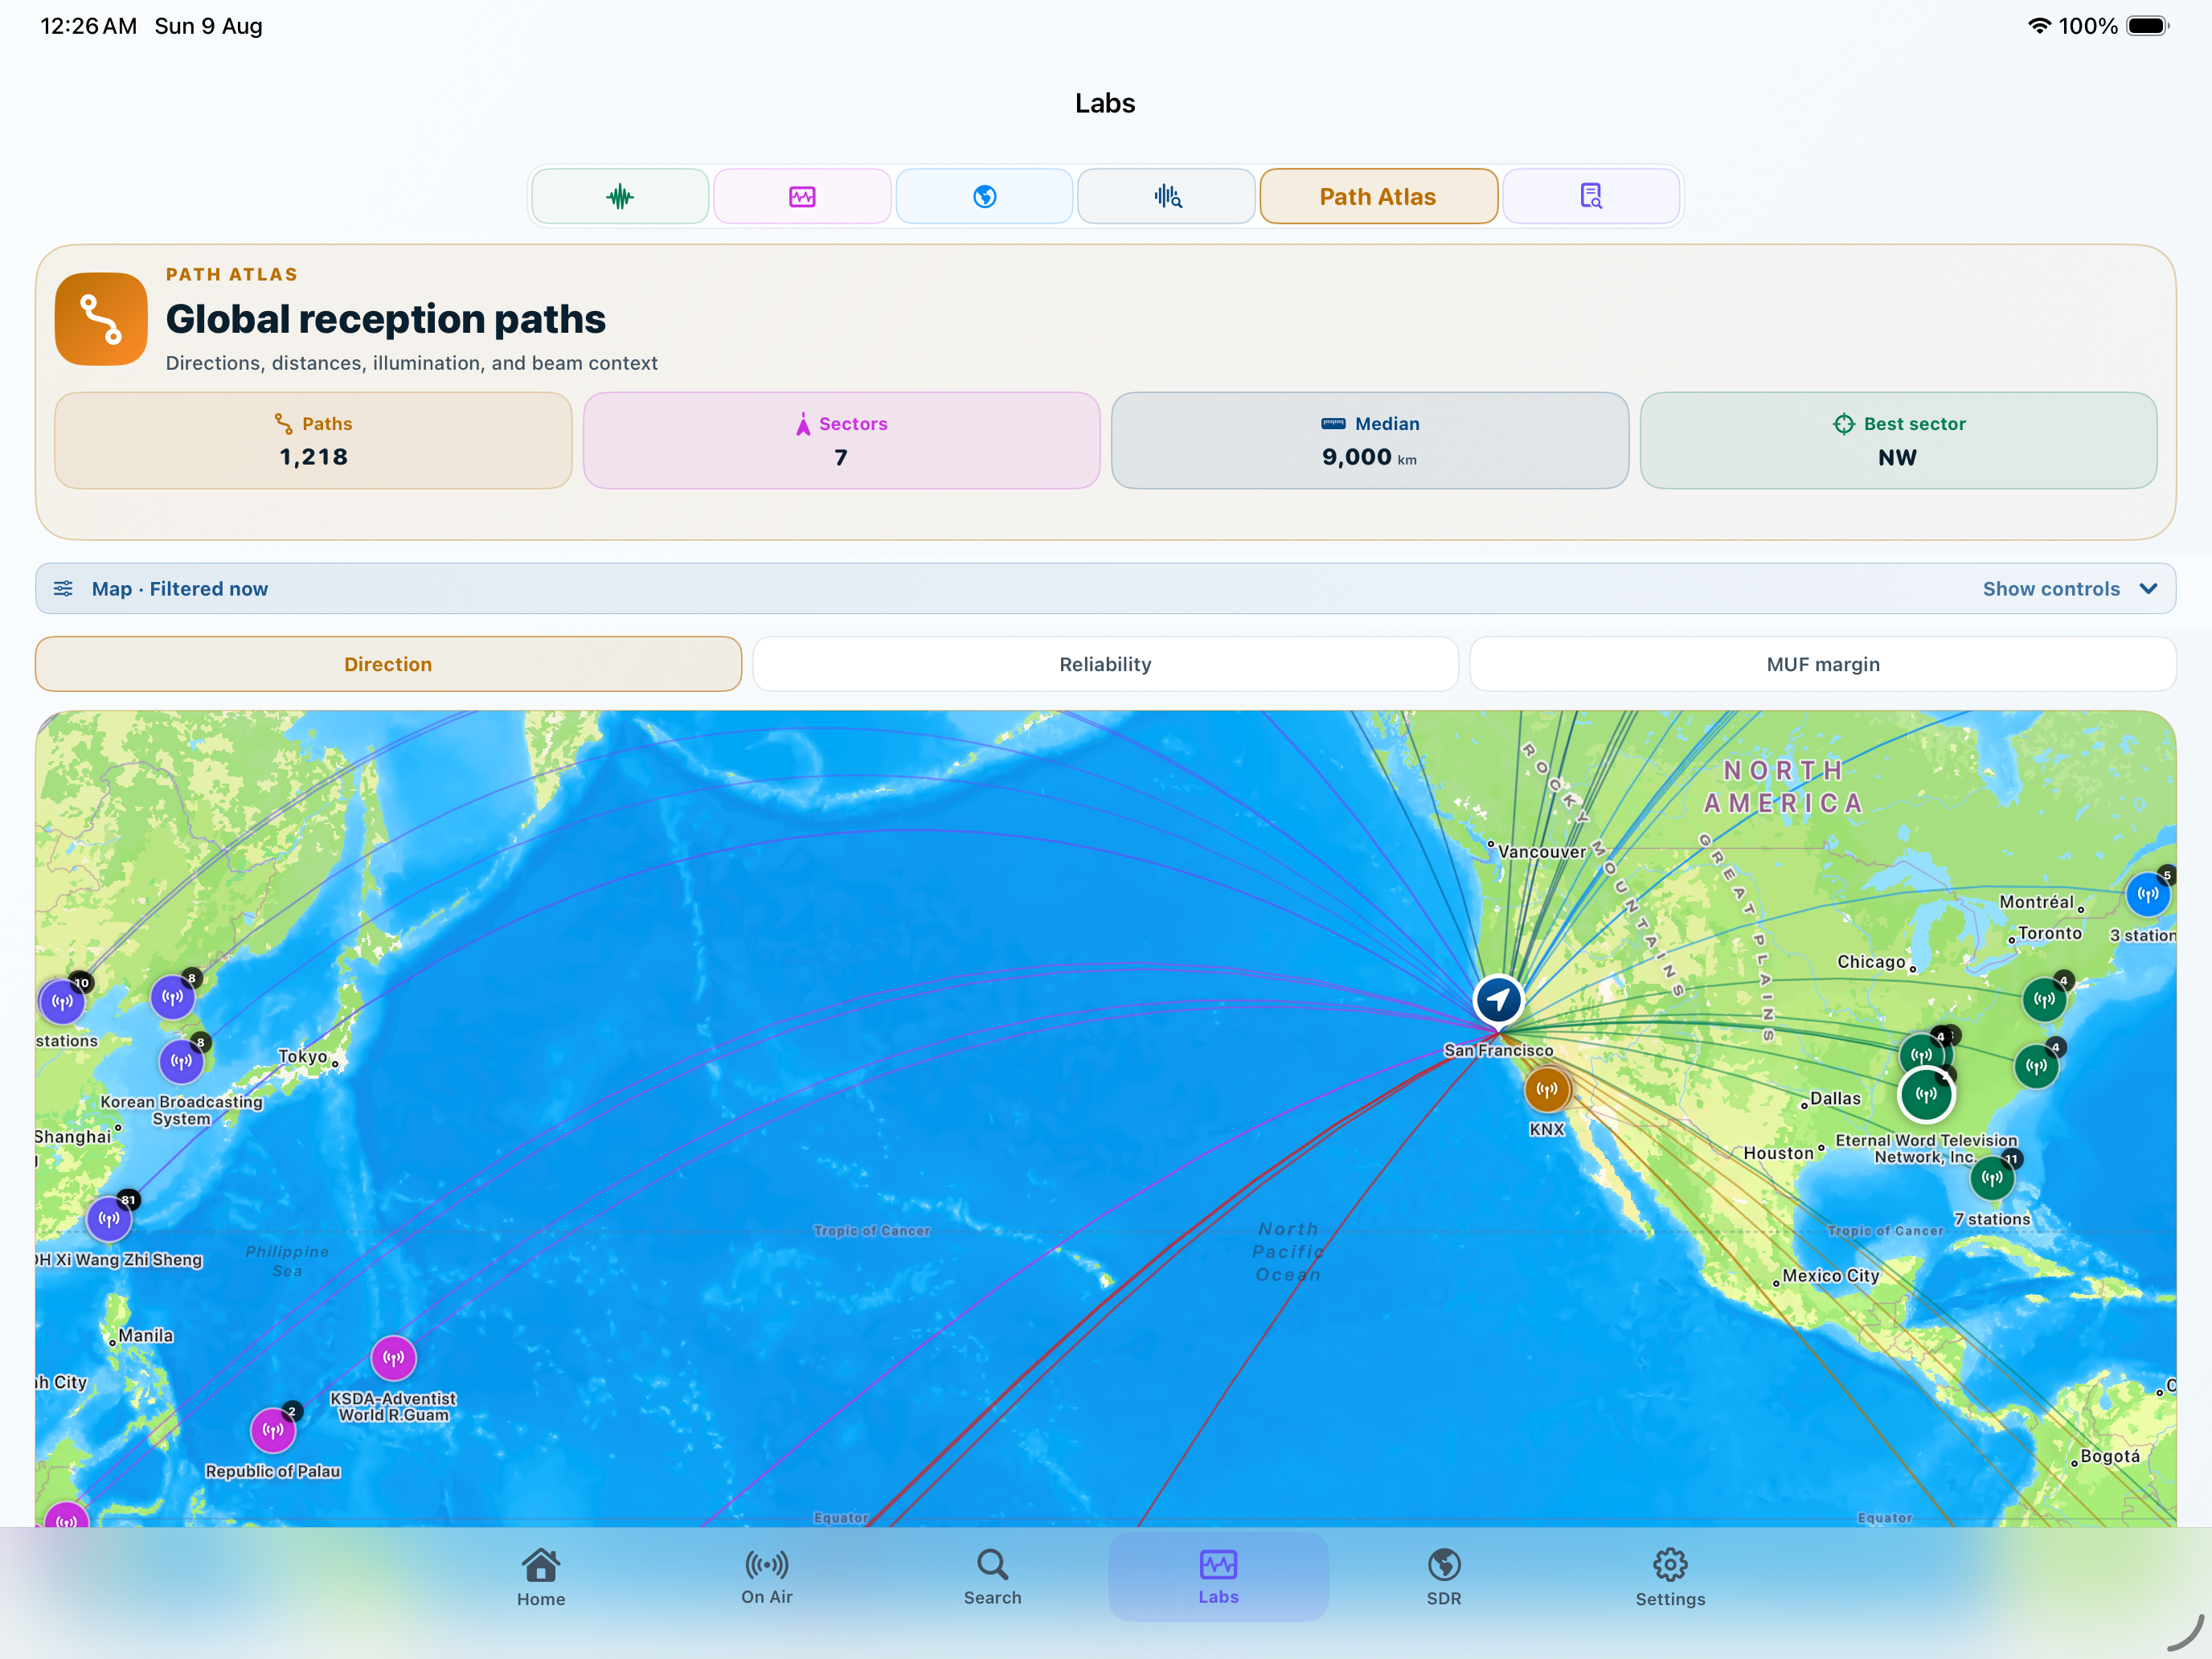The height and width of the screenshot is (1659, 2212).
Task: Tap the Manila city label
Action: tap(146, 1335)
